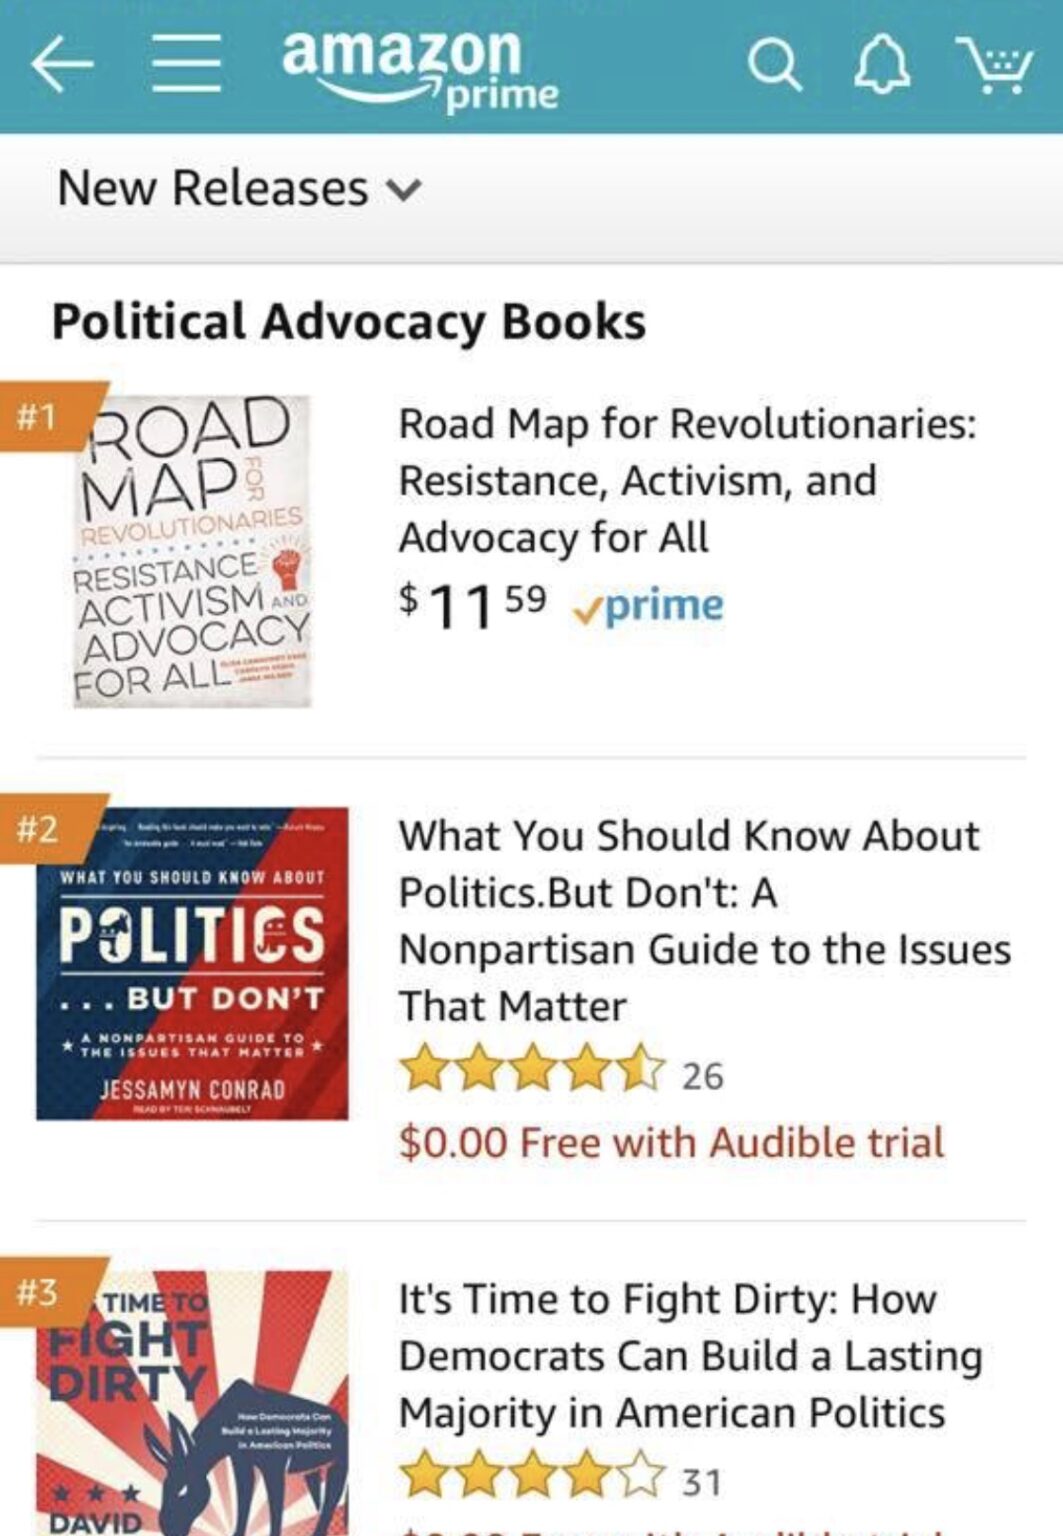Go to Amazon Prime home logo
The image size is (1063, 1536).
click(x=419, y=70)
